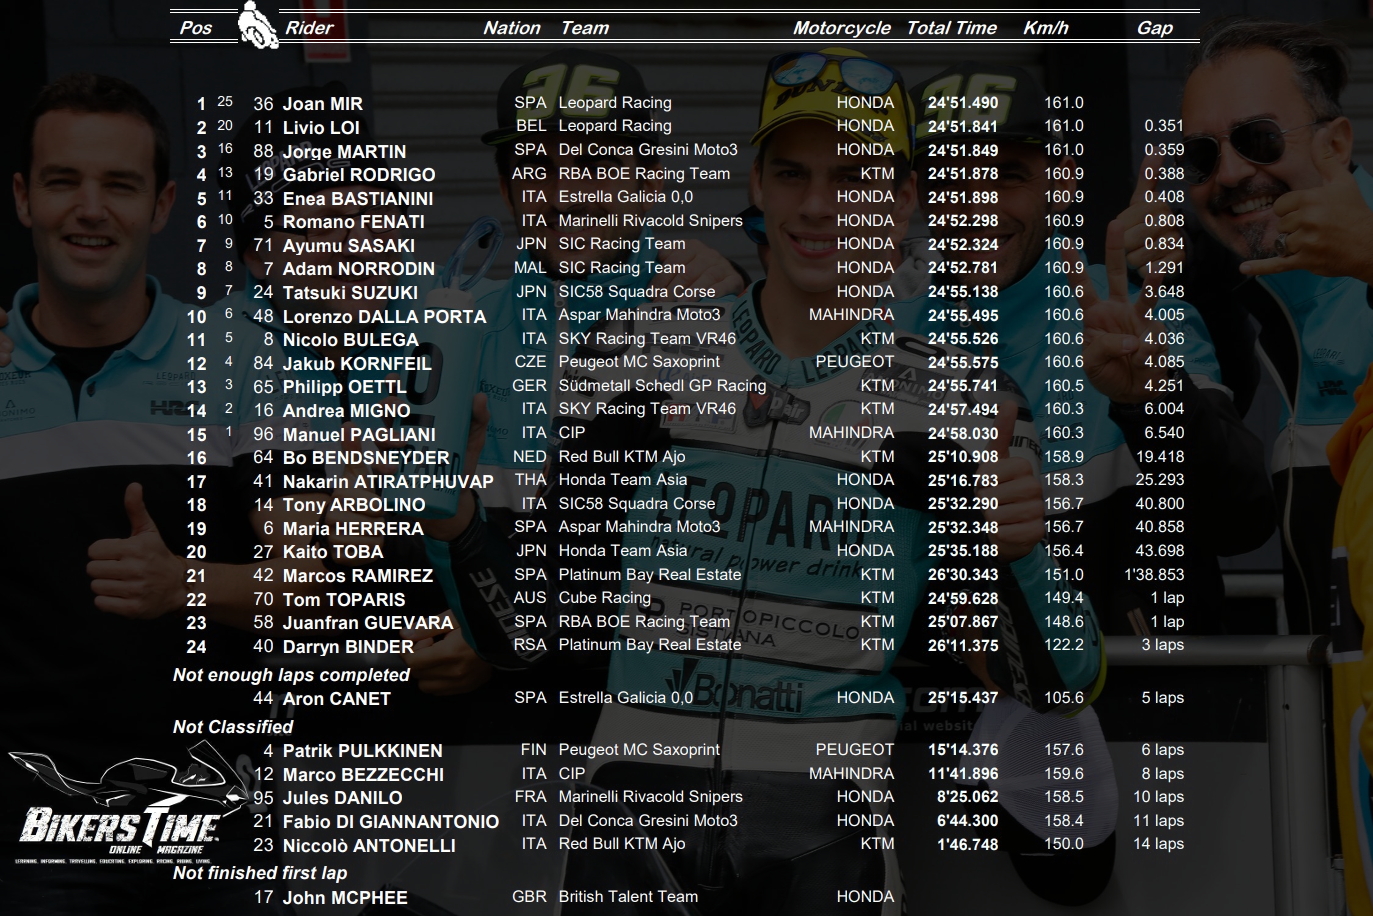Select rider name Lorenzo DALLA PORTA
The height and width of the screenshot is (916, 1373).
[x=384, y=317]
